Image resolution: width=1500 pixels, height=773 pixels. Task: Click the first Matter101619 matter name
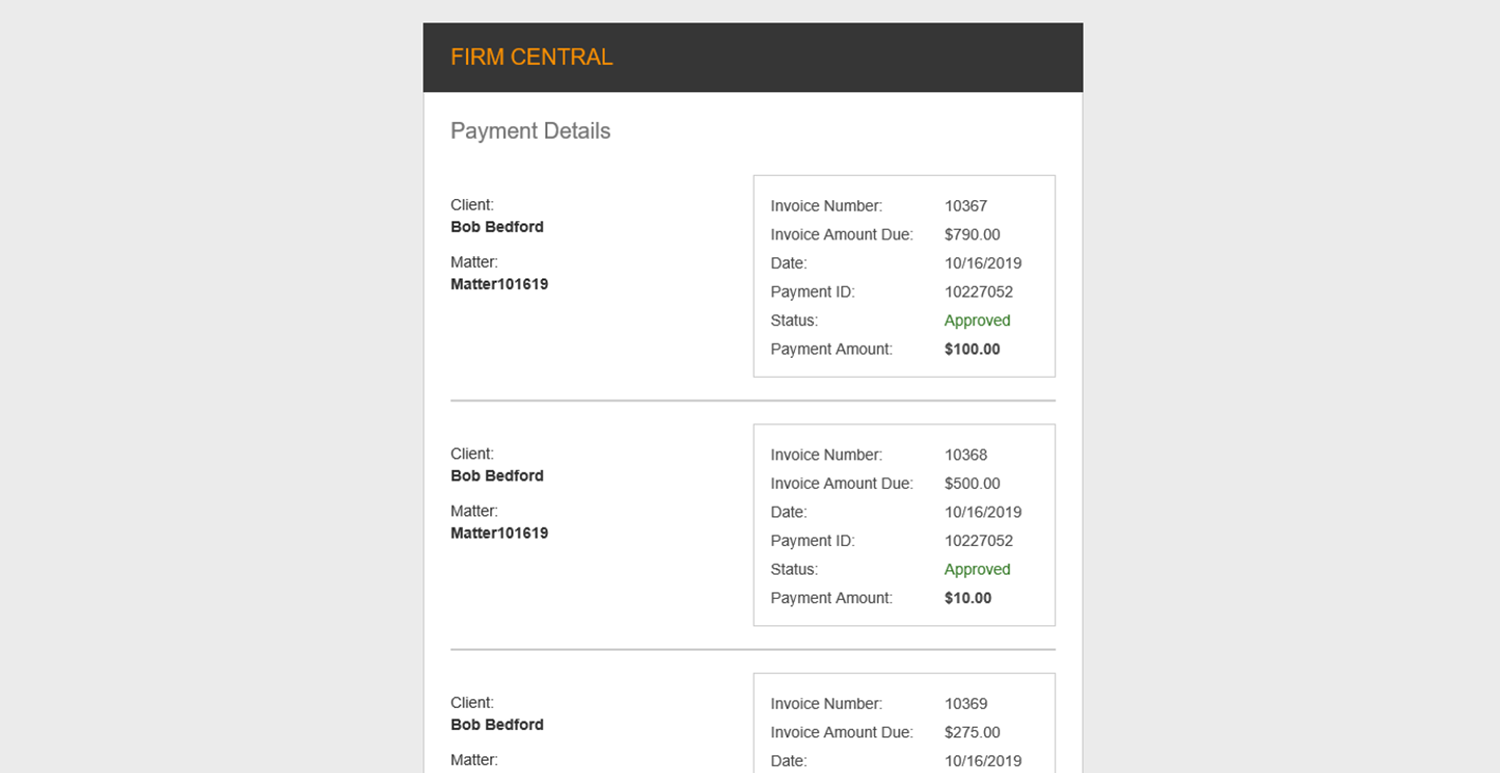(499, 284)
